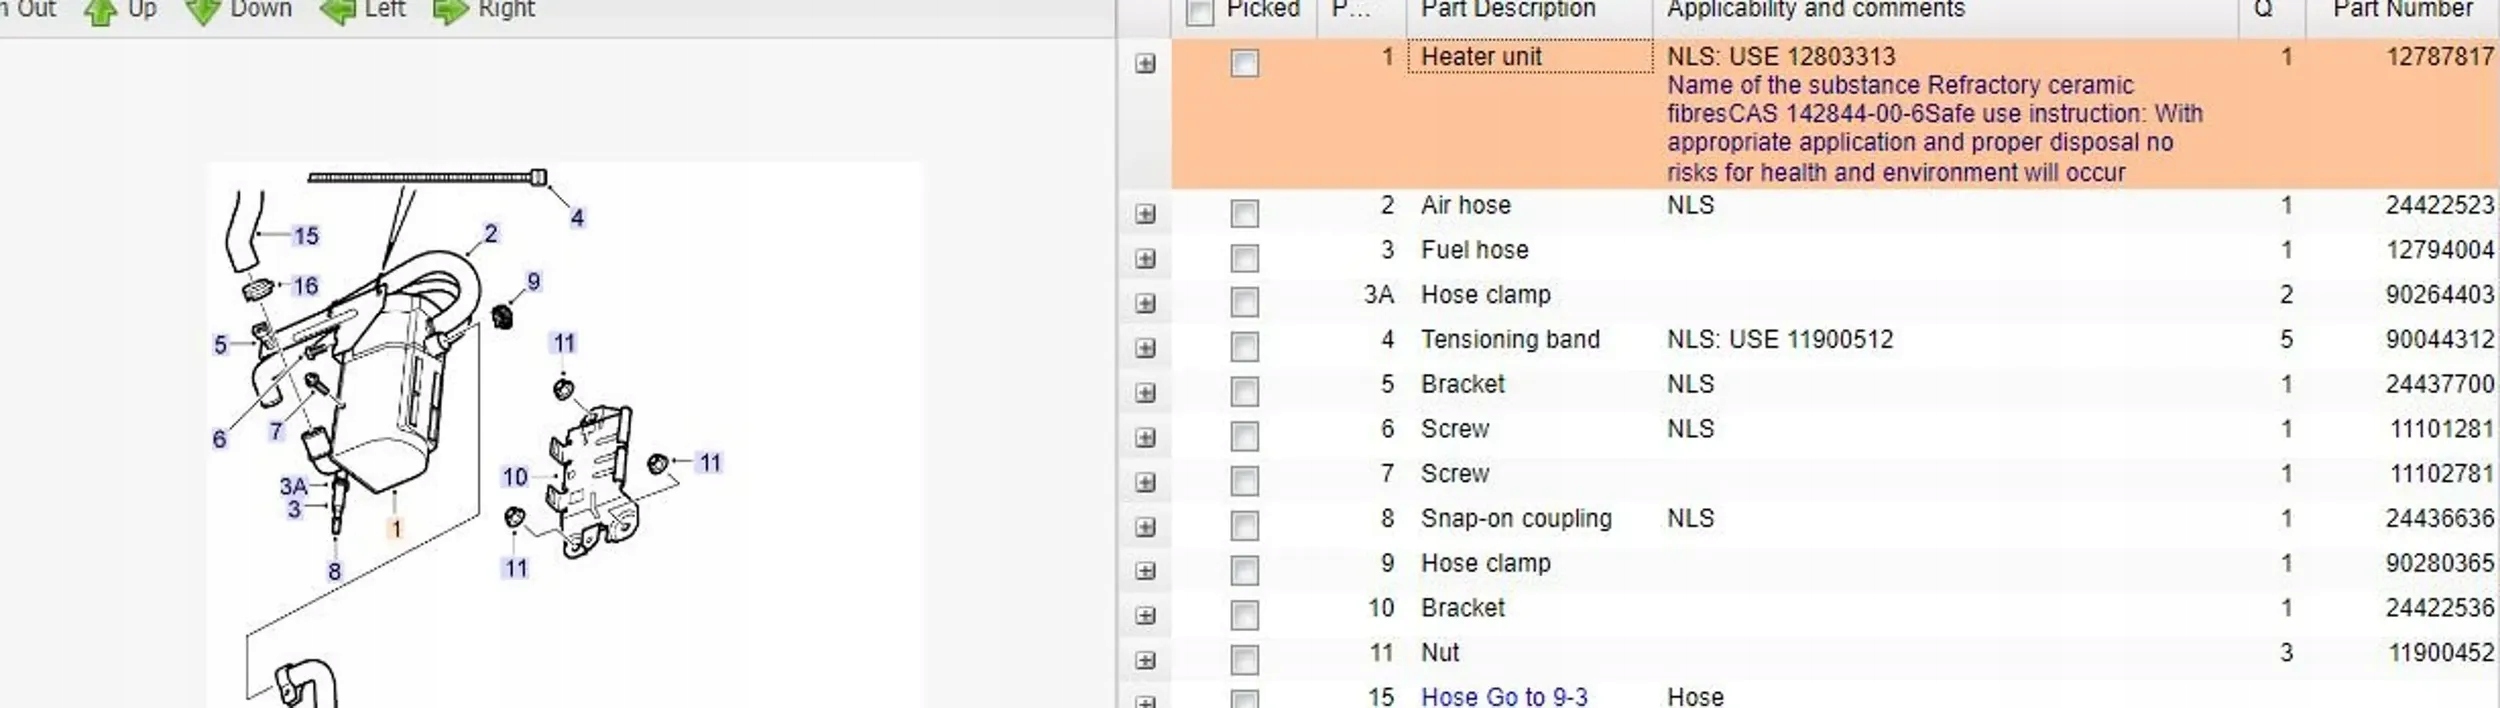The image size is (2500, 708).
Task: Click the Part Number column header
Action: pyautogui.click(x=2400, y=10)
